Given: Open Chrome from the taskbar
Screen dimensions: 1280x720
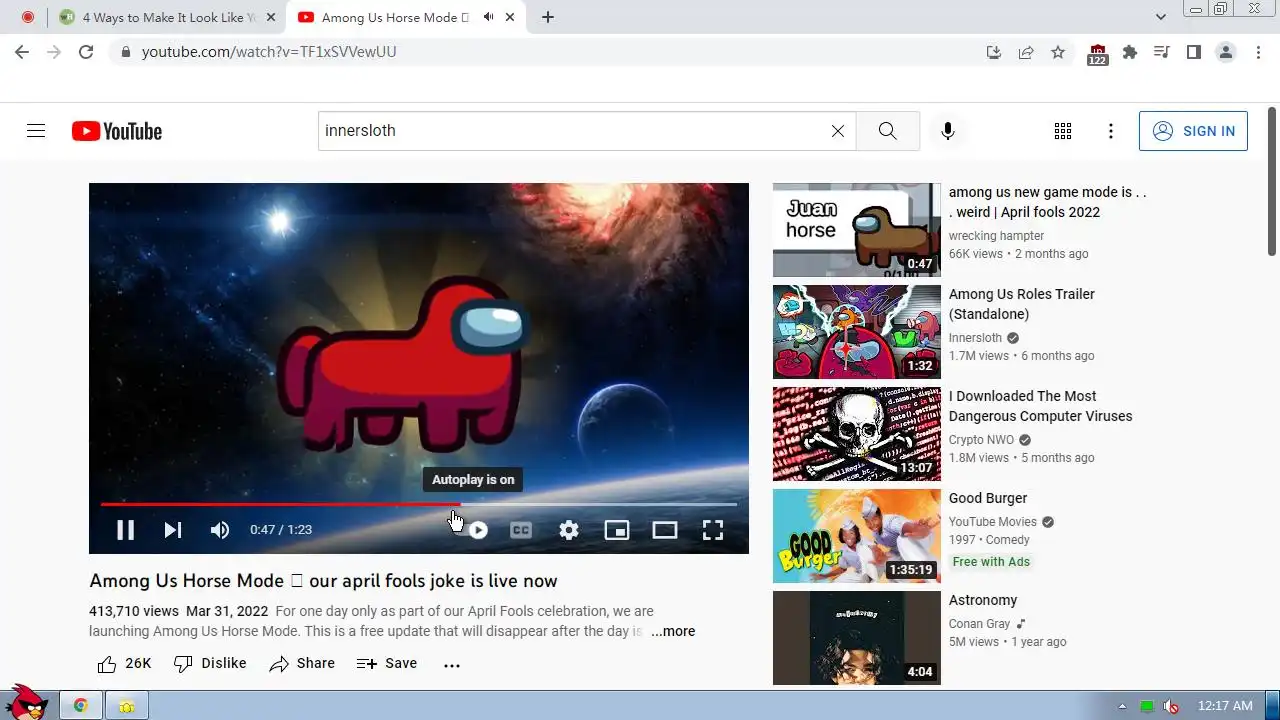Looking at the screenshot, I should pyautogui.click(x=80, y=705).
